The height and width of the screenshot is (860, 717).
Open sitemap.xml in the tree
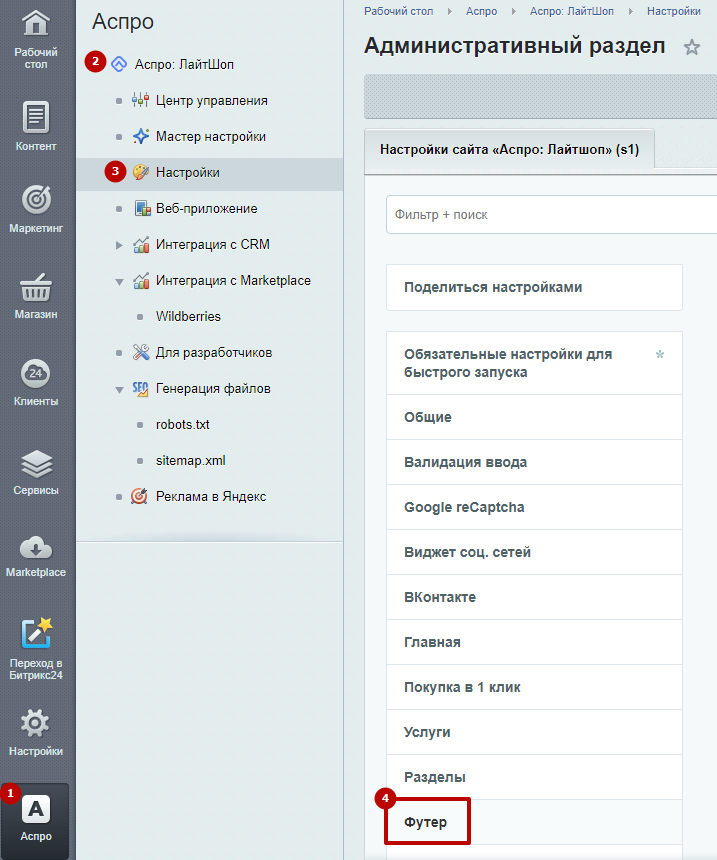pos(190,461)
